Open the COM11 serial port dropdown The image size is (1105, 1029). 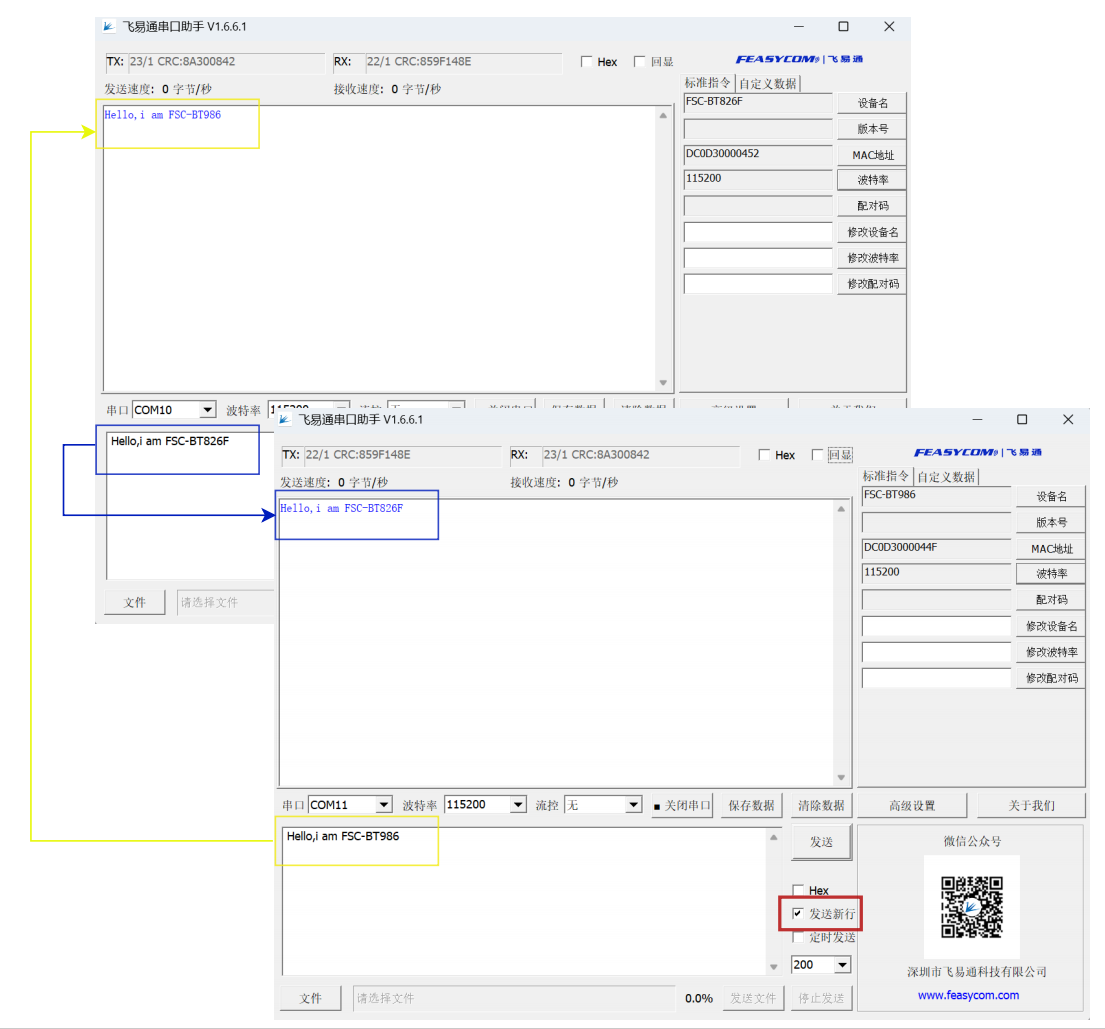[x=383, y=805]
